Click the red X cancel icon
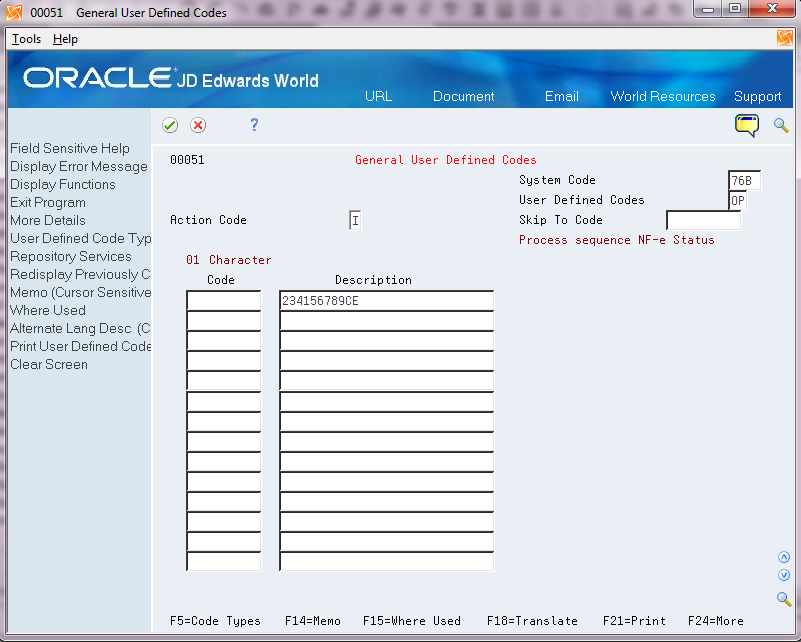 pyautogui.click(x=198, y=125)
